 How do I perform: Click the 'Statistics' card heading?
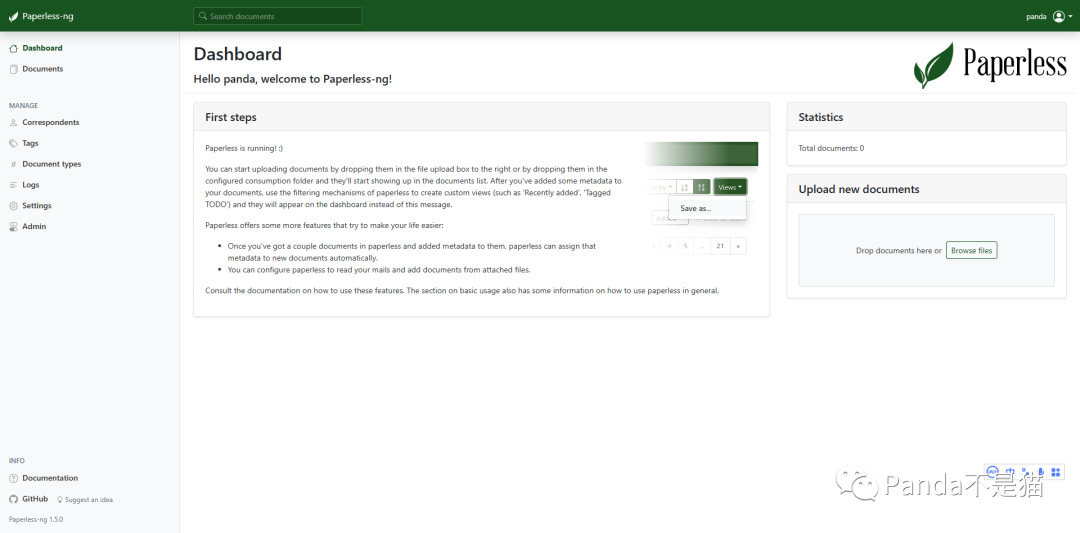point(820,117)
